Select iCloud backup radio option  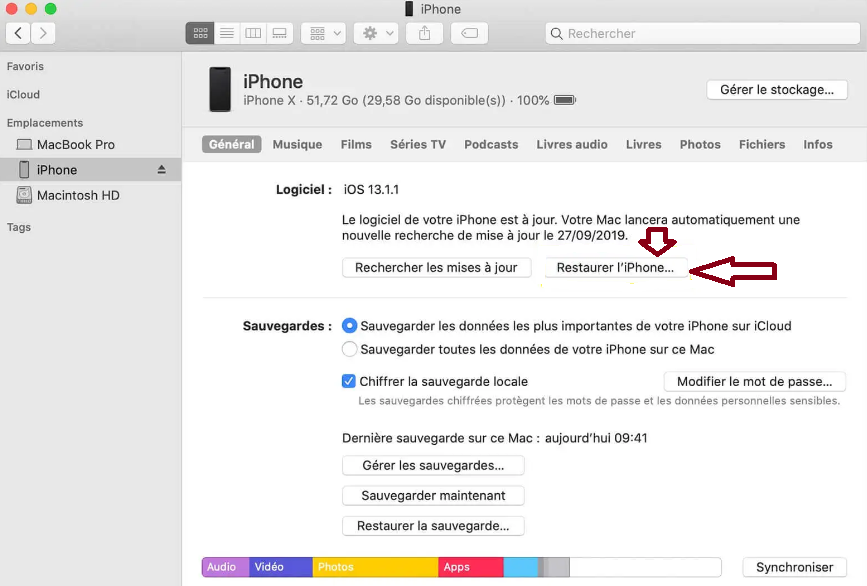[349, 326]
